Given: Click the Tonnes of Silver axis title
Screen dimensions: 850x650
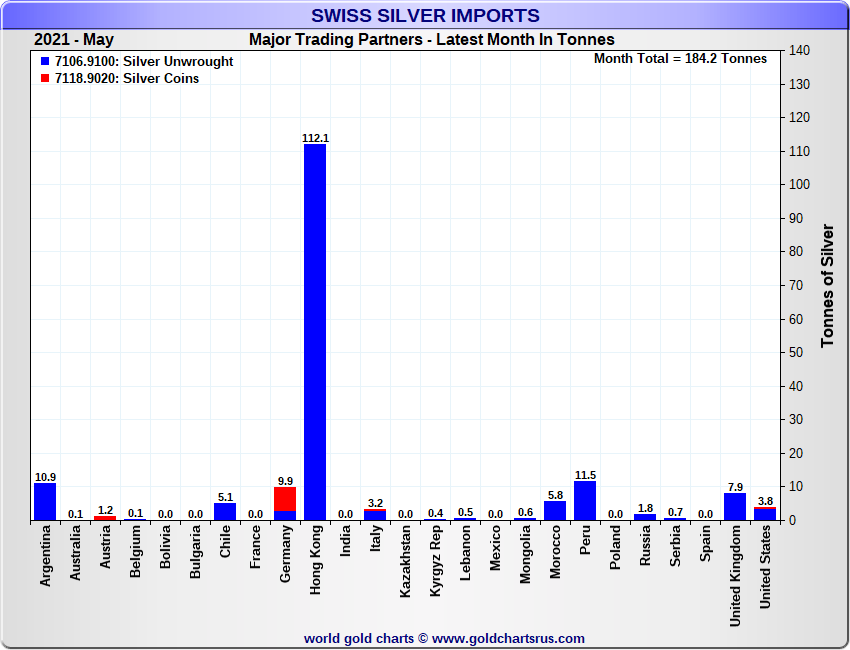Looking at the screenshot, I should [x=827, y=286].
